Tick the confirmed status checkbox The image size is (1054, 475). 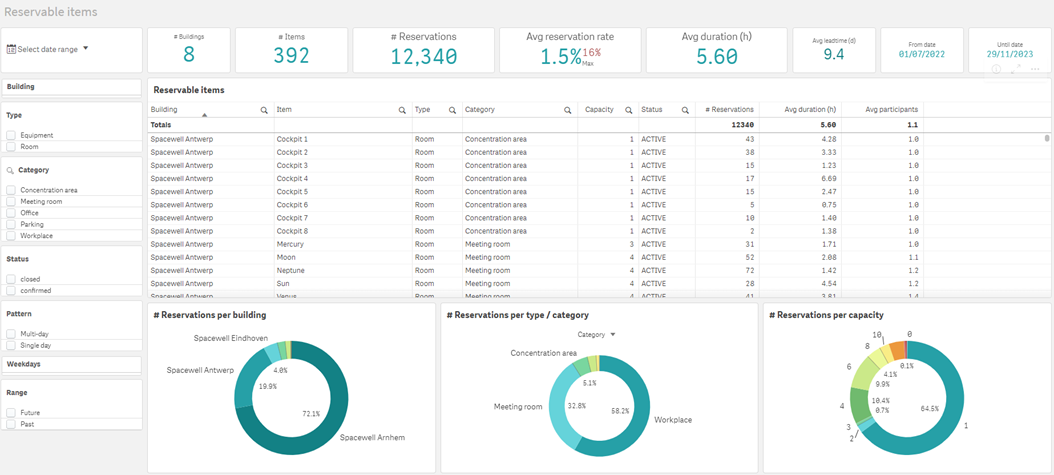(x=11, y=290)
